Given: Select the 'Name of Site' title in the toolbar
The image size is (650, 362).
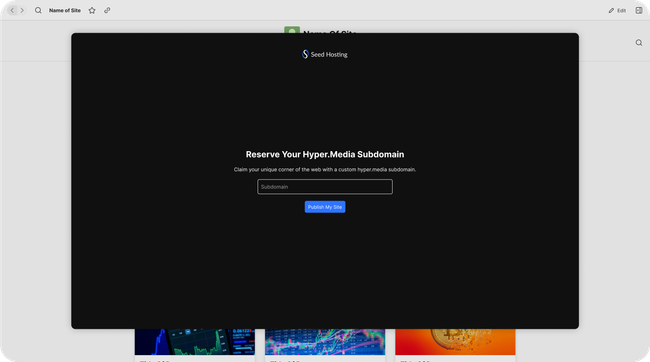Looking at the screenshot, I should tap(65, 10).
